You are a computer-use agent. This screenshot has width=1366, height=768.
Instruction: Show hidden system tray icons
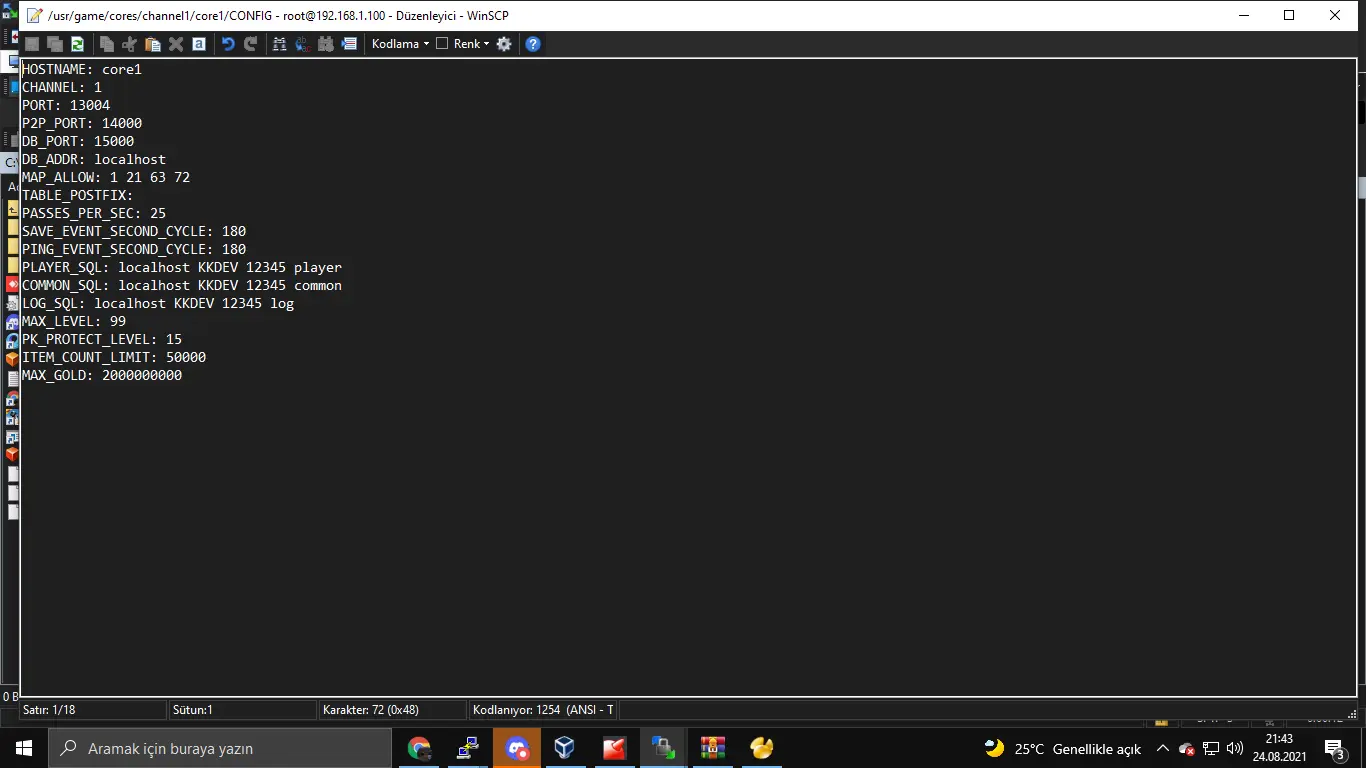click(x=1162, y=748)
